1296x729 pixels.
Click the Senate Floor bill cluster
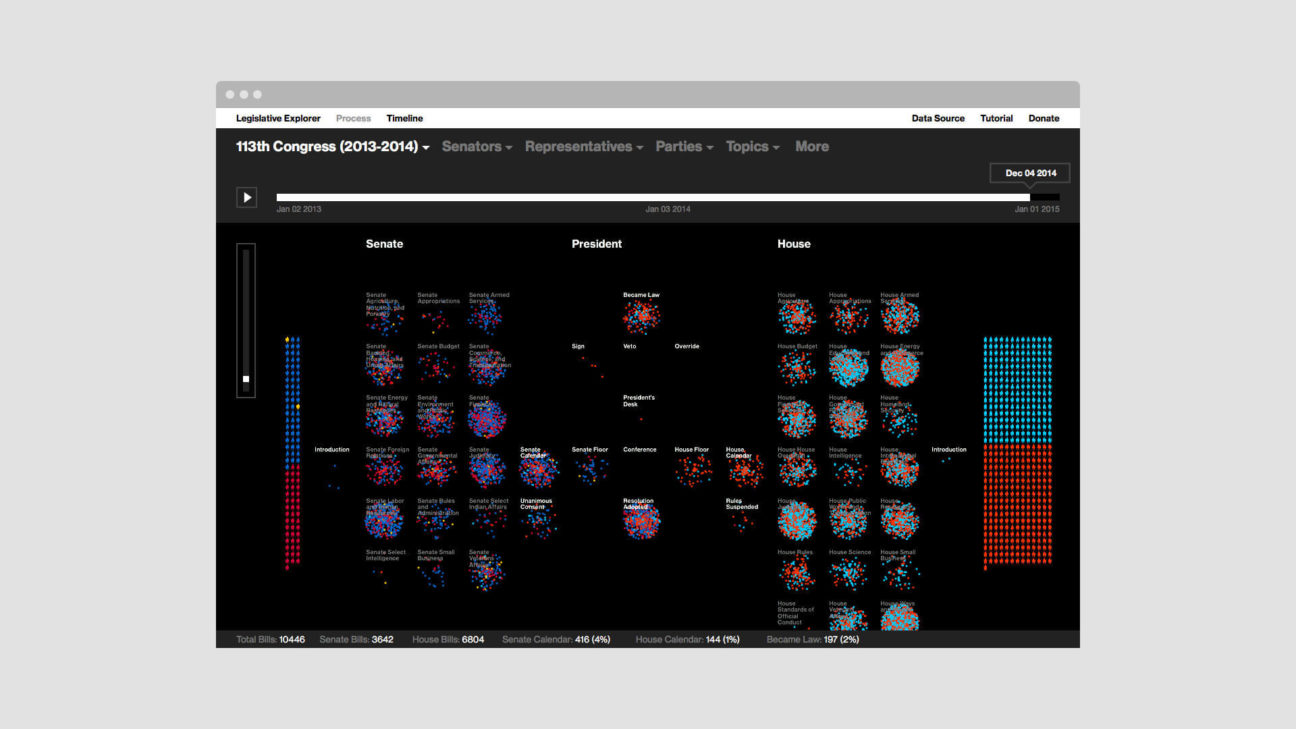590,470
